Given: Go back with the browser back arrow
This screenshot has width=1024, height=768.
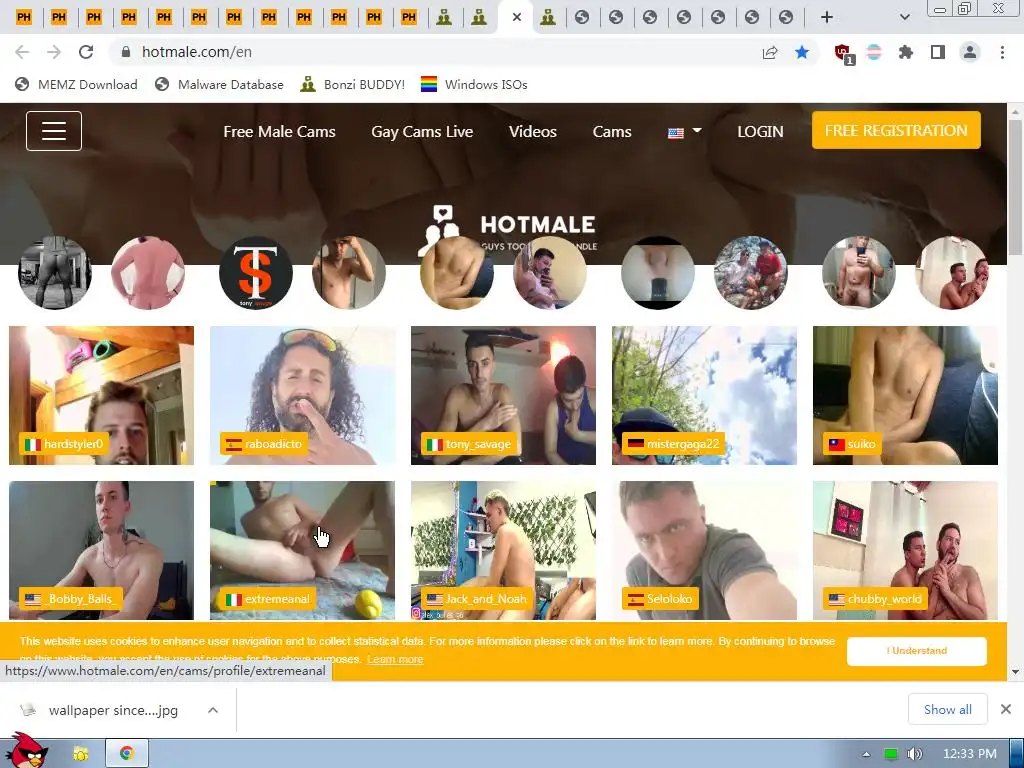Looking at the screenshot, I should (22, 52).
